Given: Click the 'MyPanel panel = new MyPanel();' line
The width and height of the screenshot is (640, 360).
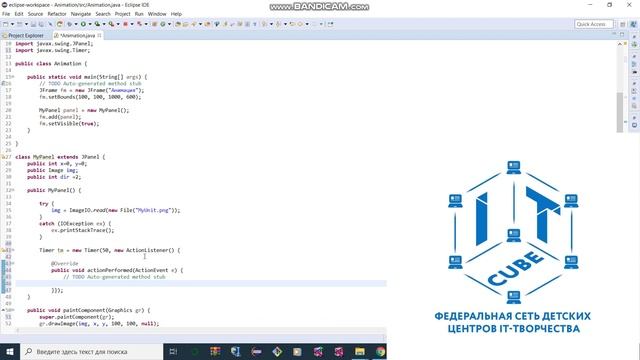Looking at the screenshot, I should click(x=84, y=110).
